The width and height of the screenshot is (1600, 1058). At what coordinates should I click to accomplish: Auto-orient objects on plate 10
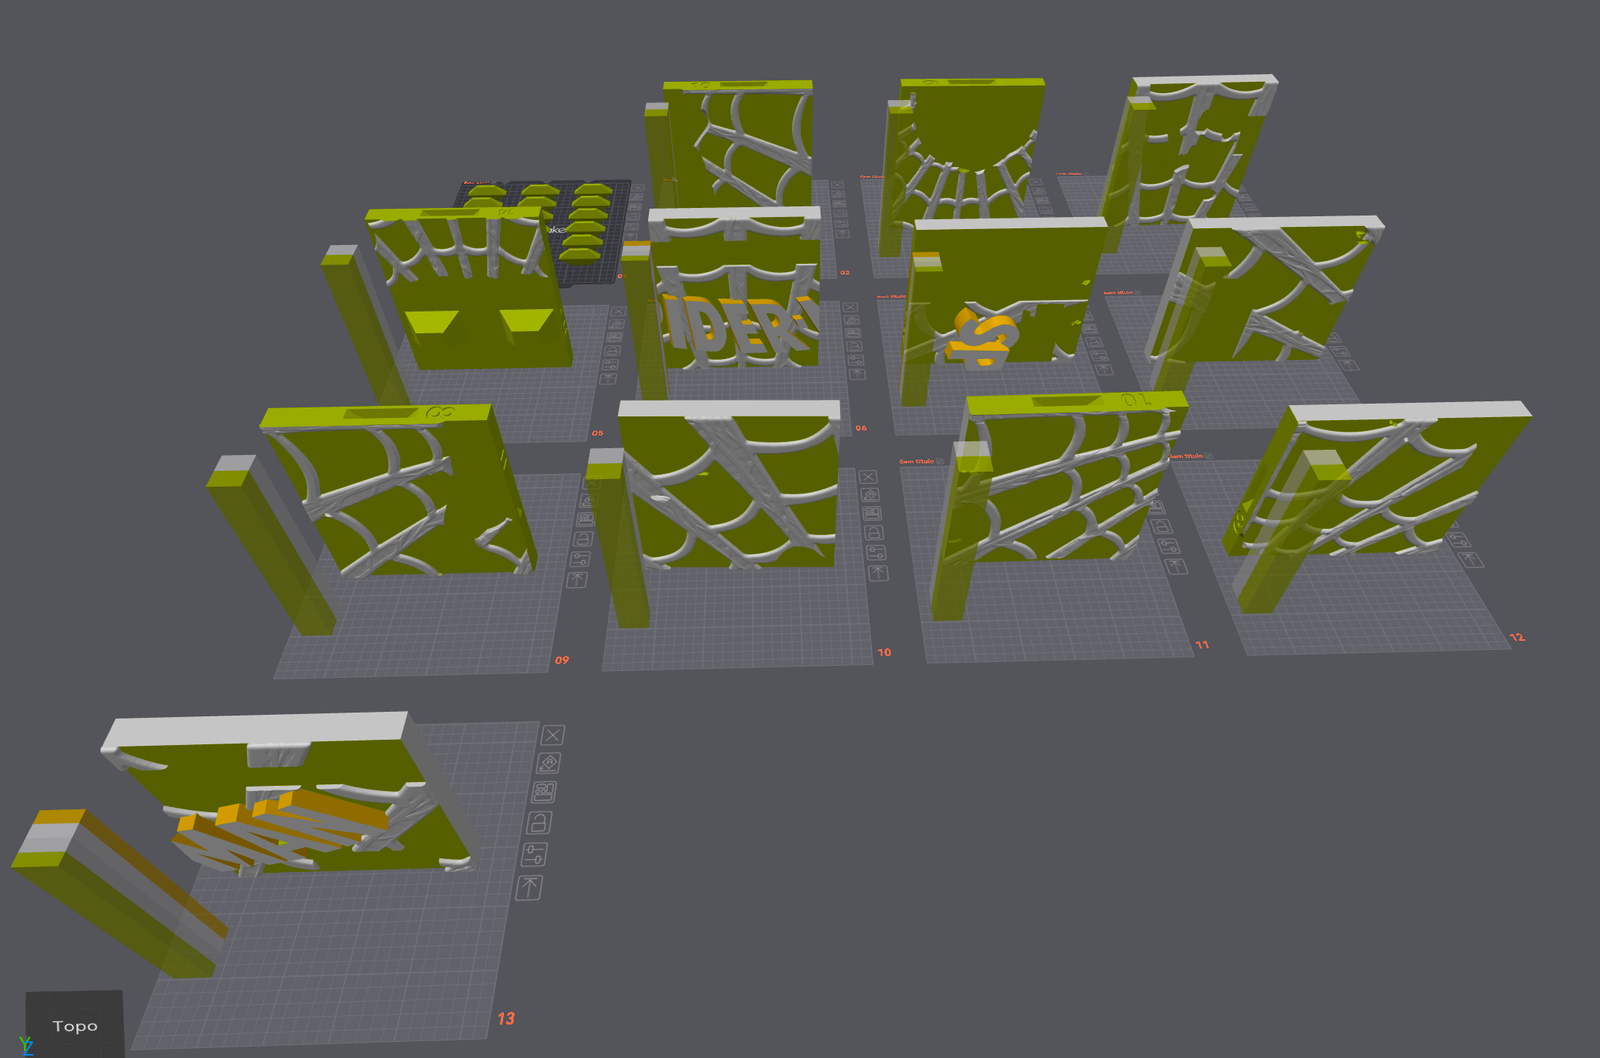click(x=869, y=495)
